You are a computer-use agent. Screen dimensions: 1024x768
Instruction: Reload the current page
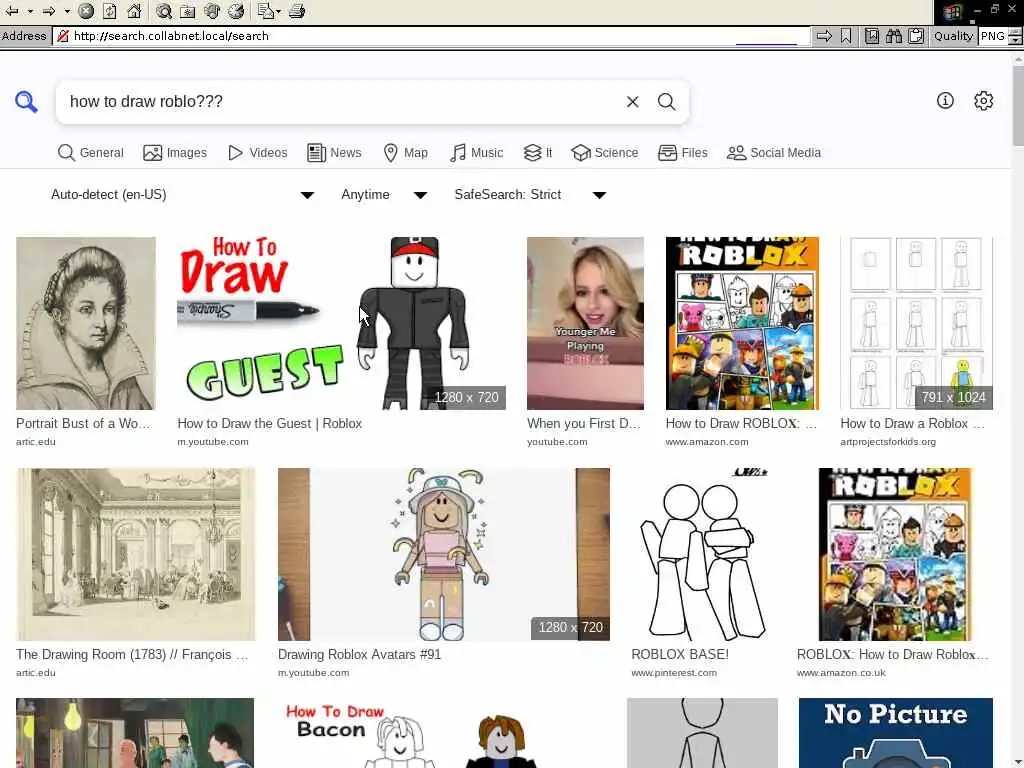point(110,11)
